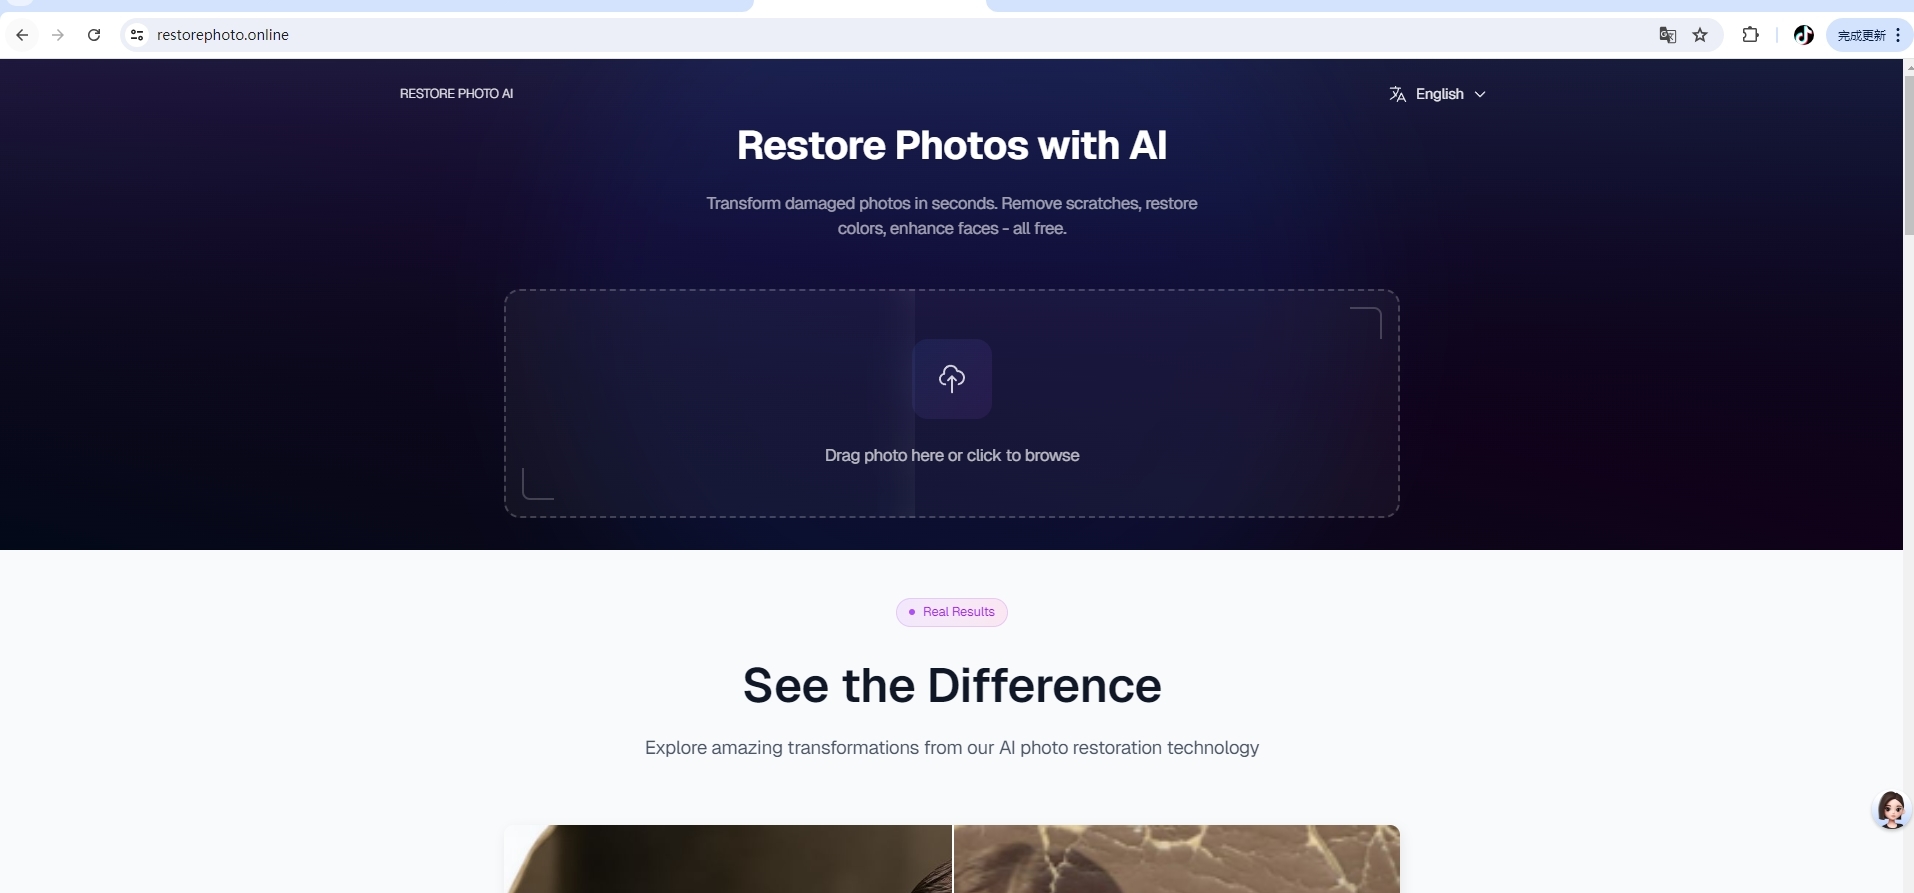The image size is (1914, 893).
Task: Click the Real Results badge
Action: point(952,612)
